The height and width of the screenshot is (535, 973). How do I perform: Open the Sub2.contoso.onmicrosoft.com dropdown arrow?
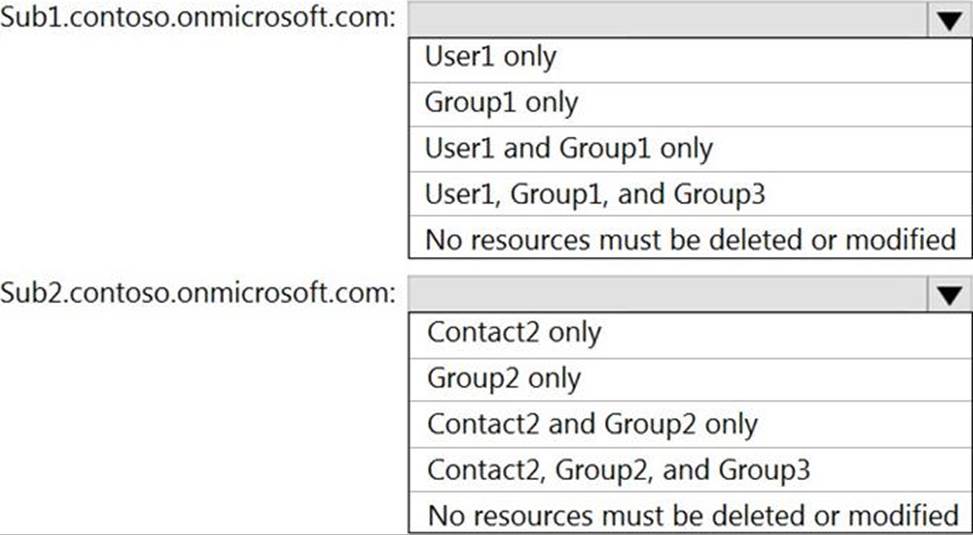[x=949, y=294]
